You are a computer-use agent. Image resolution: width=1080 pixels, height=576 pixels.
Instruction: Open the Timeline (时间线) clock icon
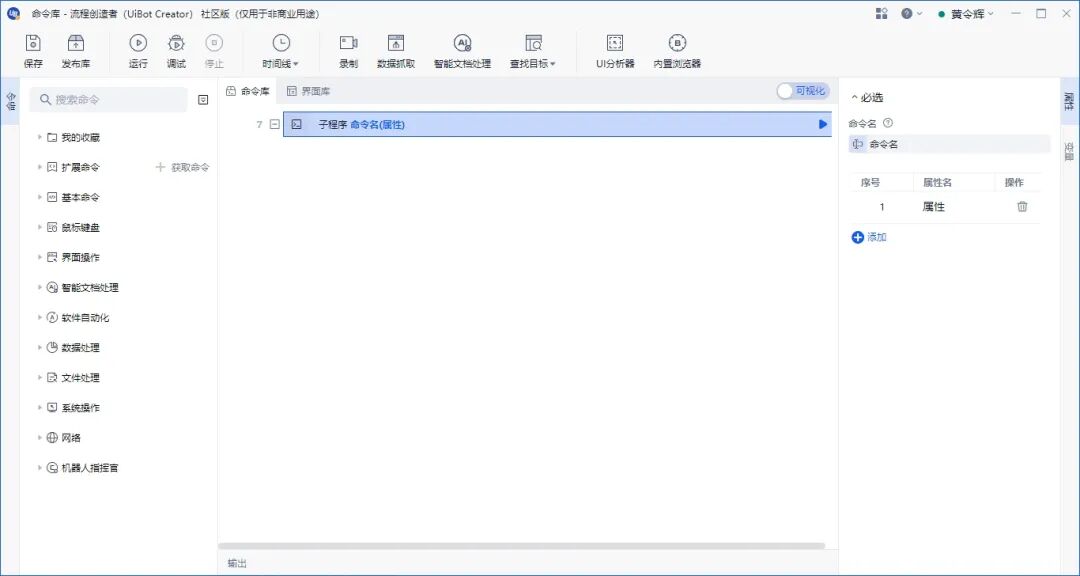click(281, 43)
